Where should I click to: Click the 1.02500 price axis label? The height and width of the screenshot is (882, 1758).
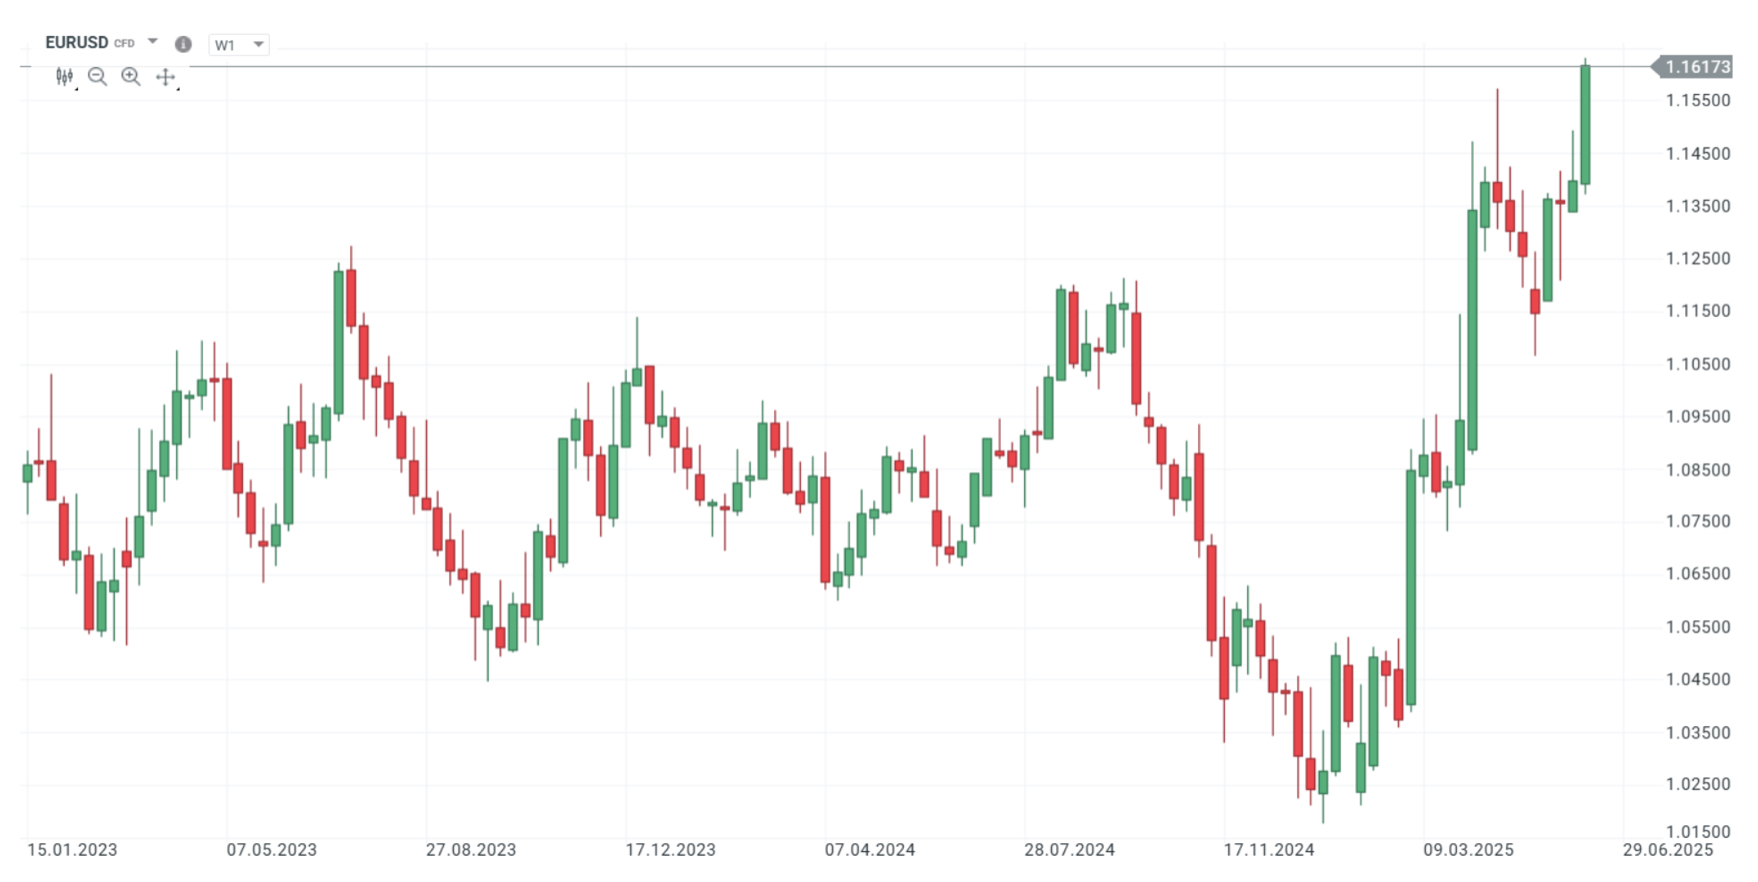click(x=1697, y=784)
